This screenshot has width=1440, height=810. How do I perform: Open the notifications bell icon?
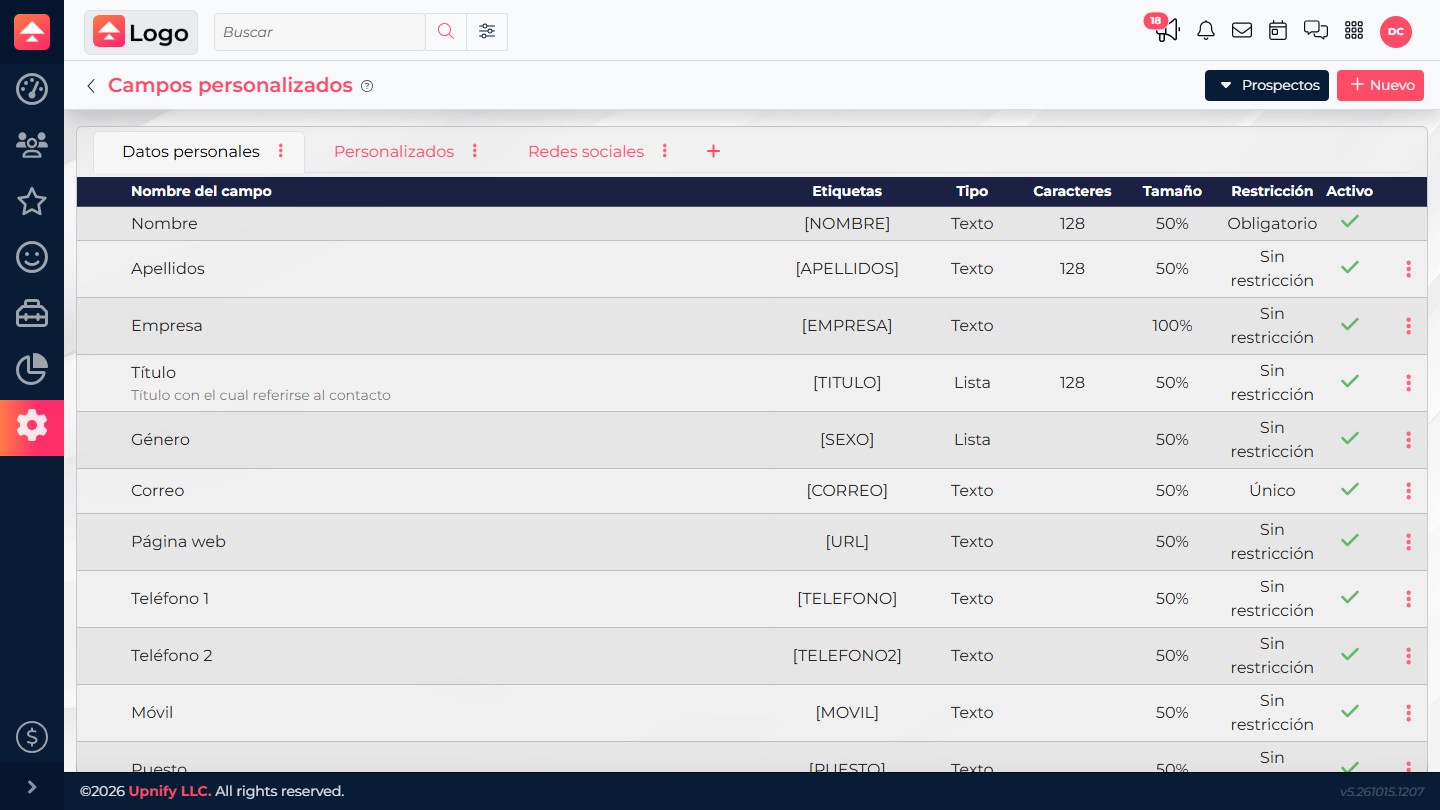coord(1206,31)
